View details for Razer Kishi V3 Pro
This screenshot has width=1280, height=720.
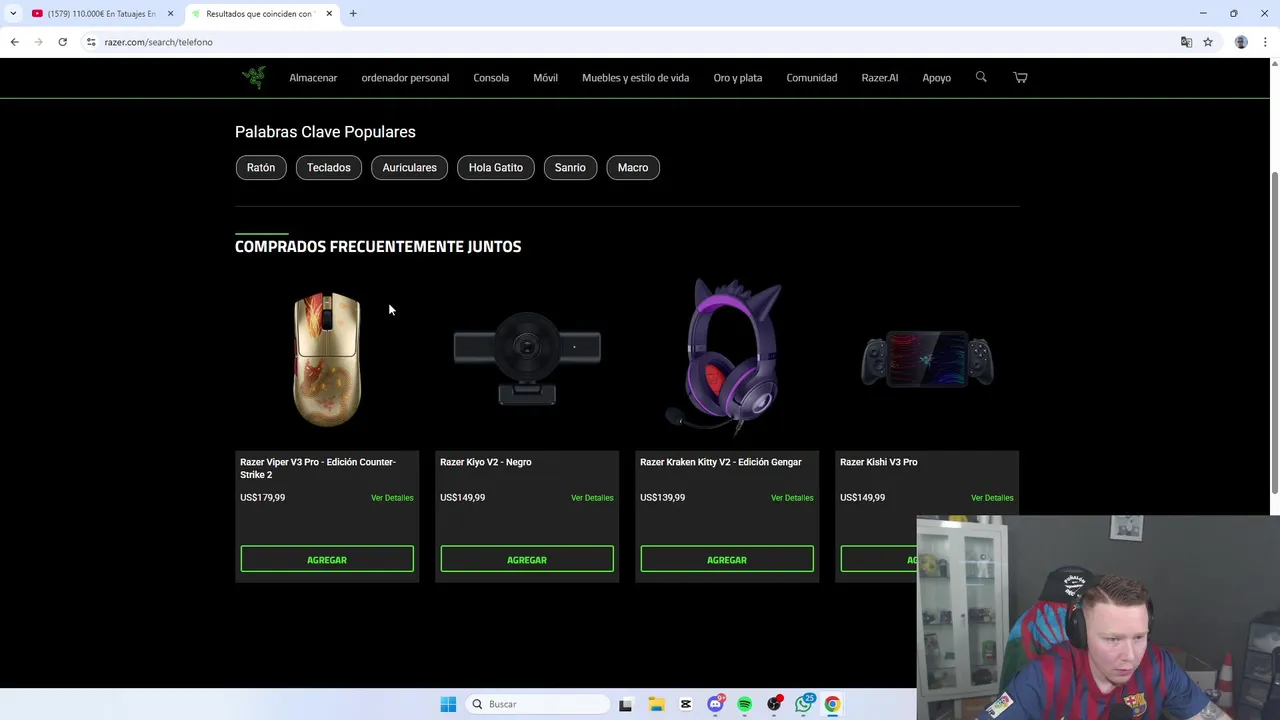992,498
